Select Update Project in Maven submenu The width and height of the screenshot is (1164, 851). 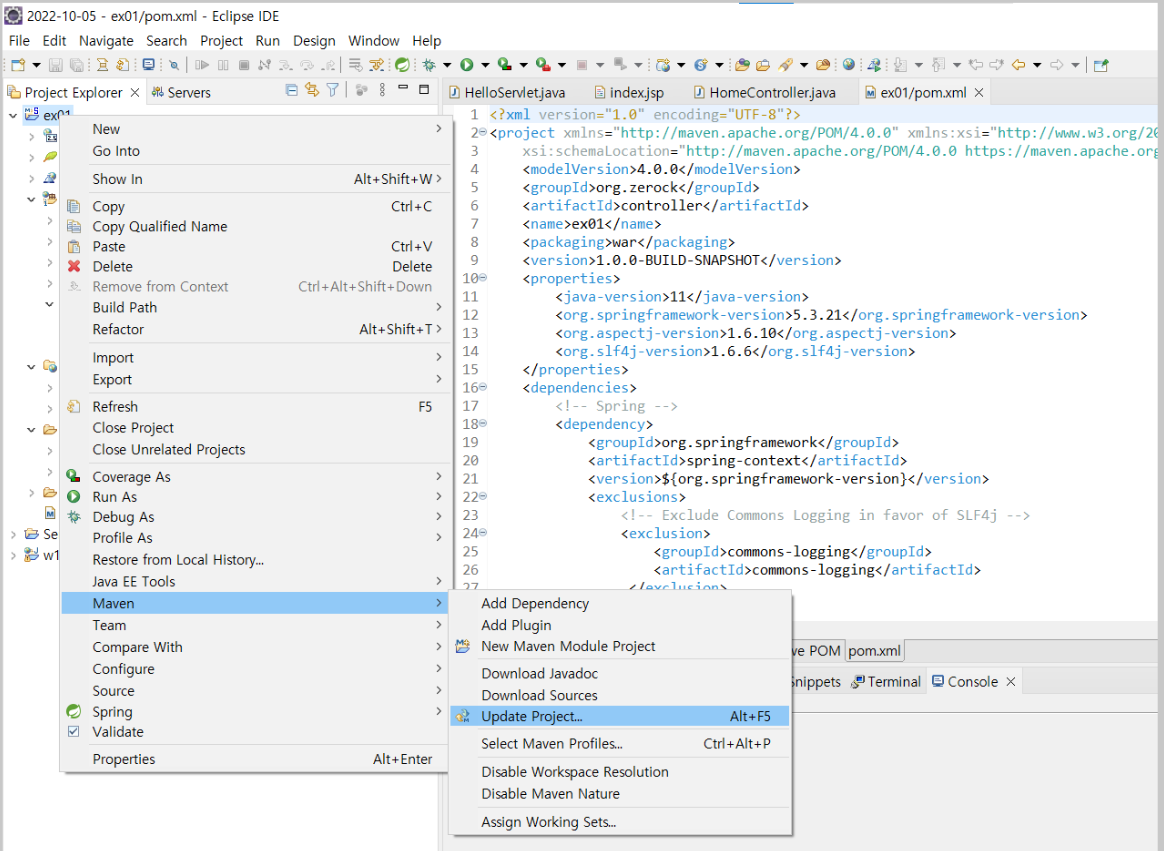pos(620,717)
